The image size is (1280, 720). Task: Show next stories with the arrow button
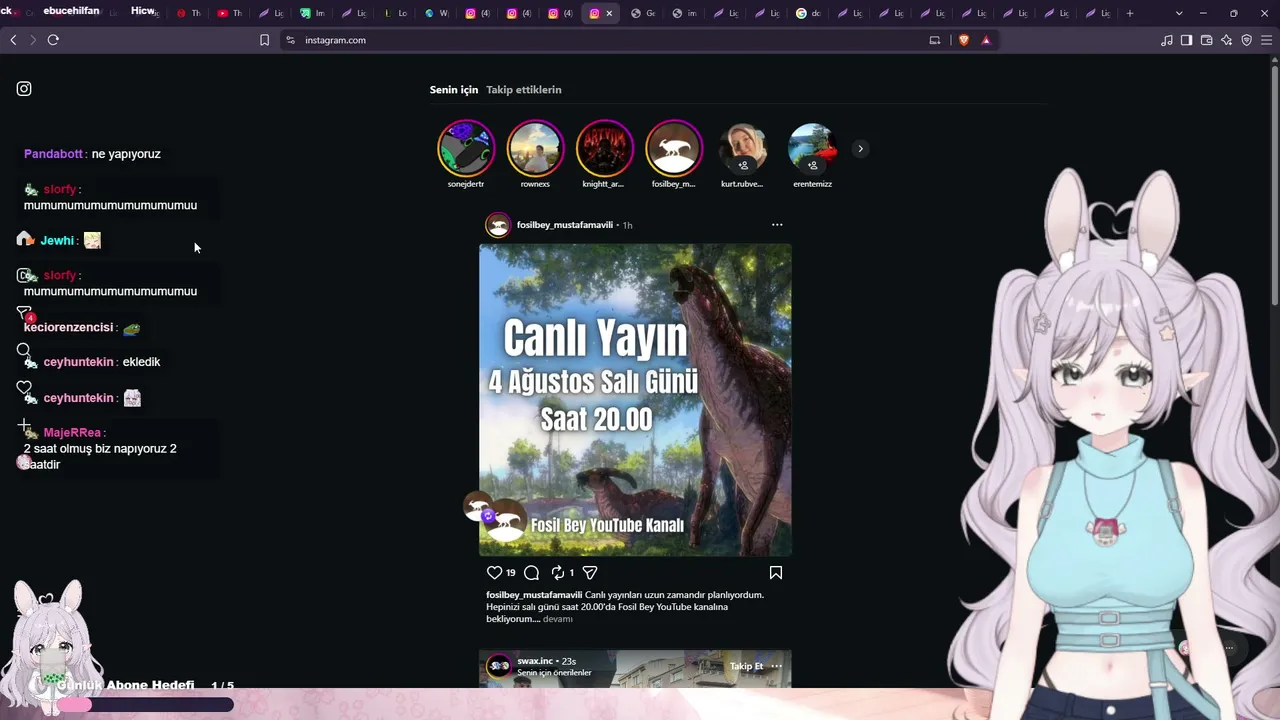[860, 149]
